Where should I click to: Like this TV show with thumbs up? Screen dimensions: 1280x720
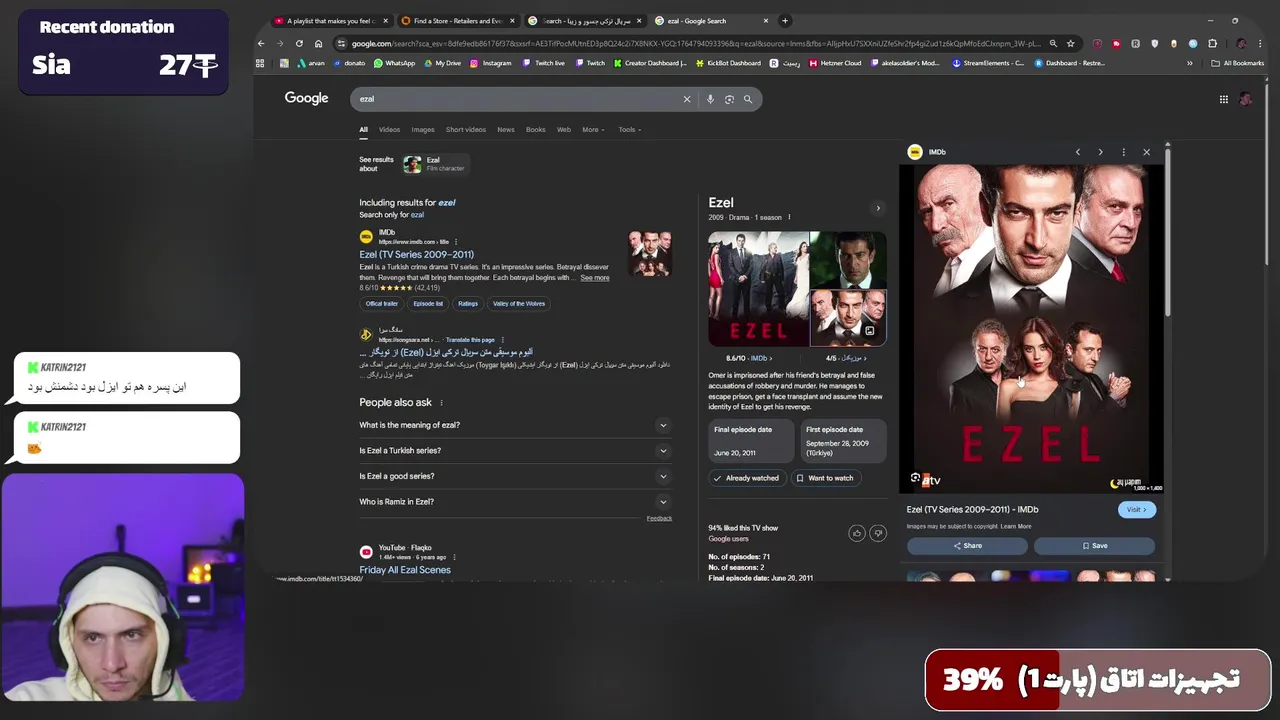(x=857, y=533)
